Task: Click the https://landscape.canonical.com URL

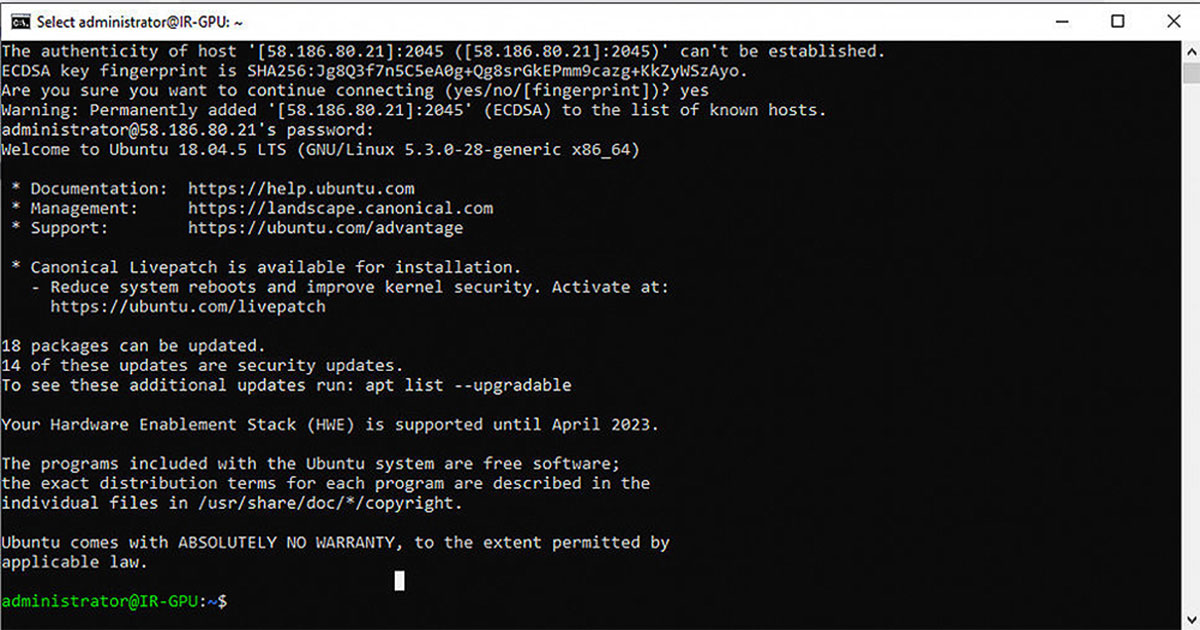Action: [340, 208]
